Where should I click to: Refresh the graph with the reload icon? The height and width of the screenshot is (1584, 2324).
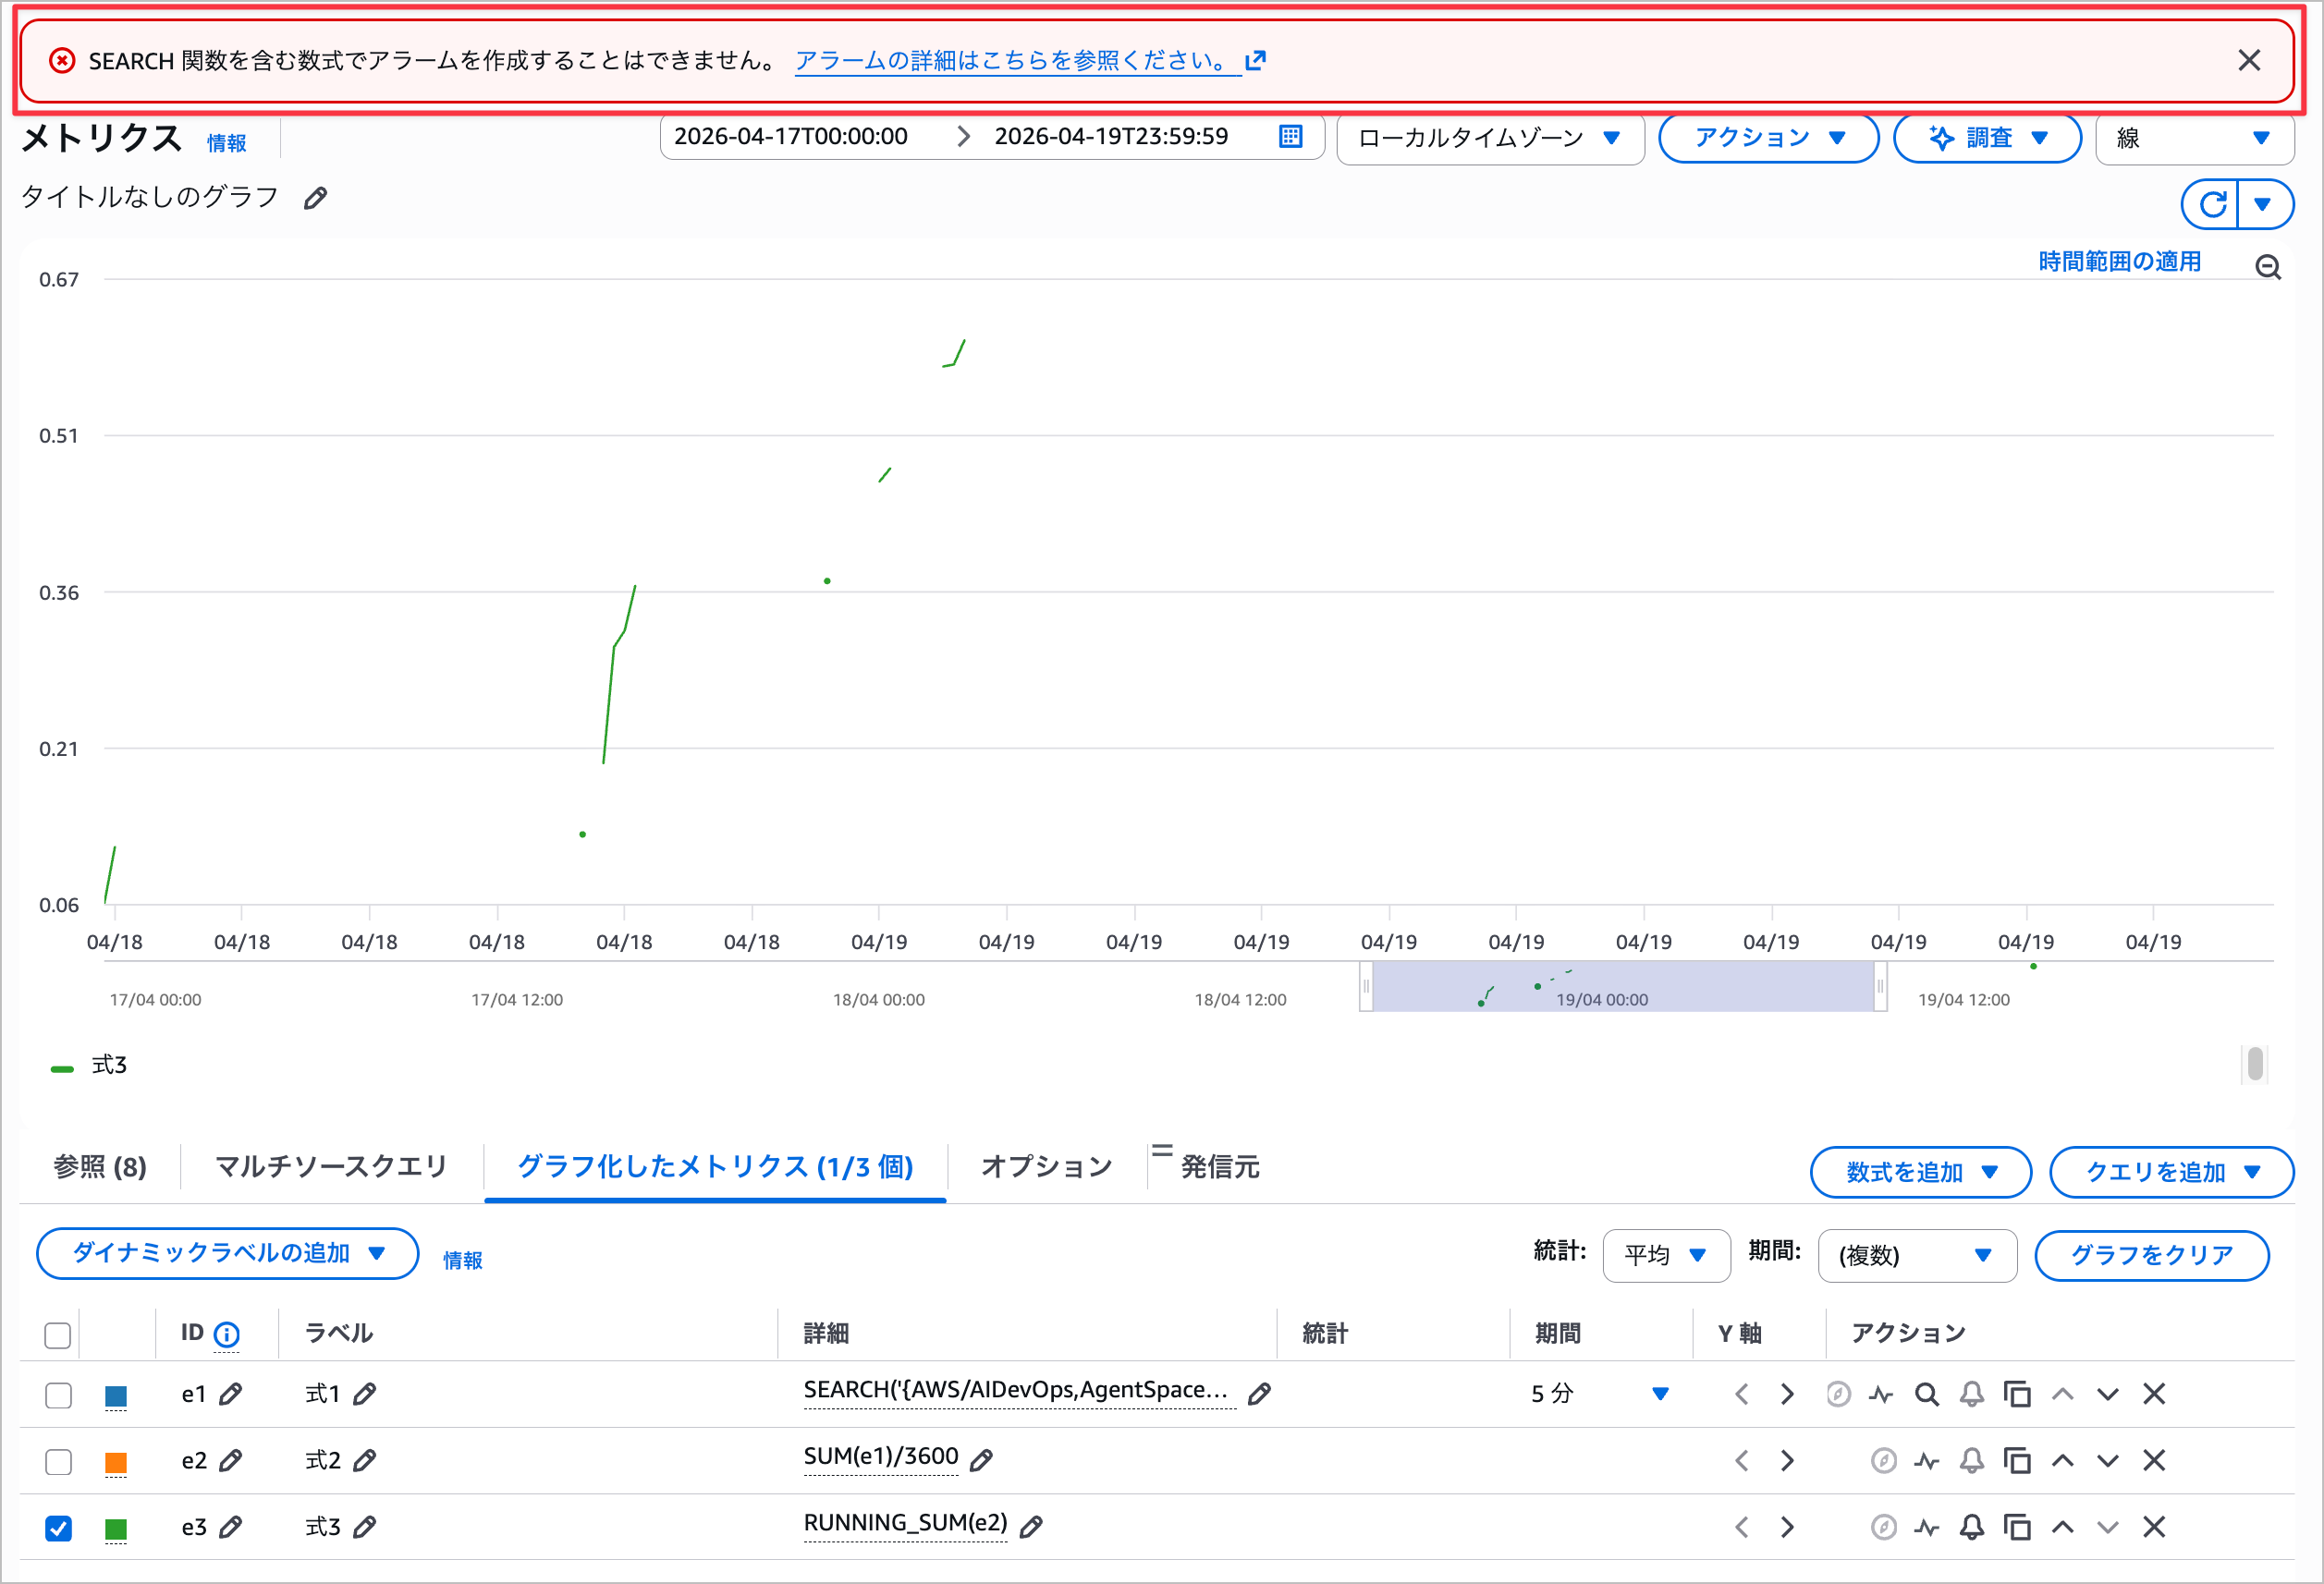2214,204
